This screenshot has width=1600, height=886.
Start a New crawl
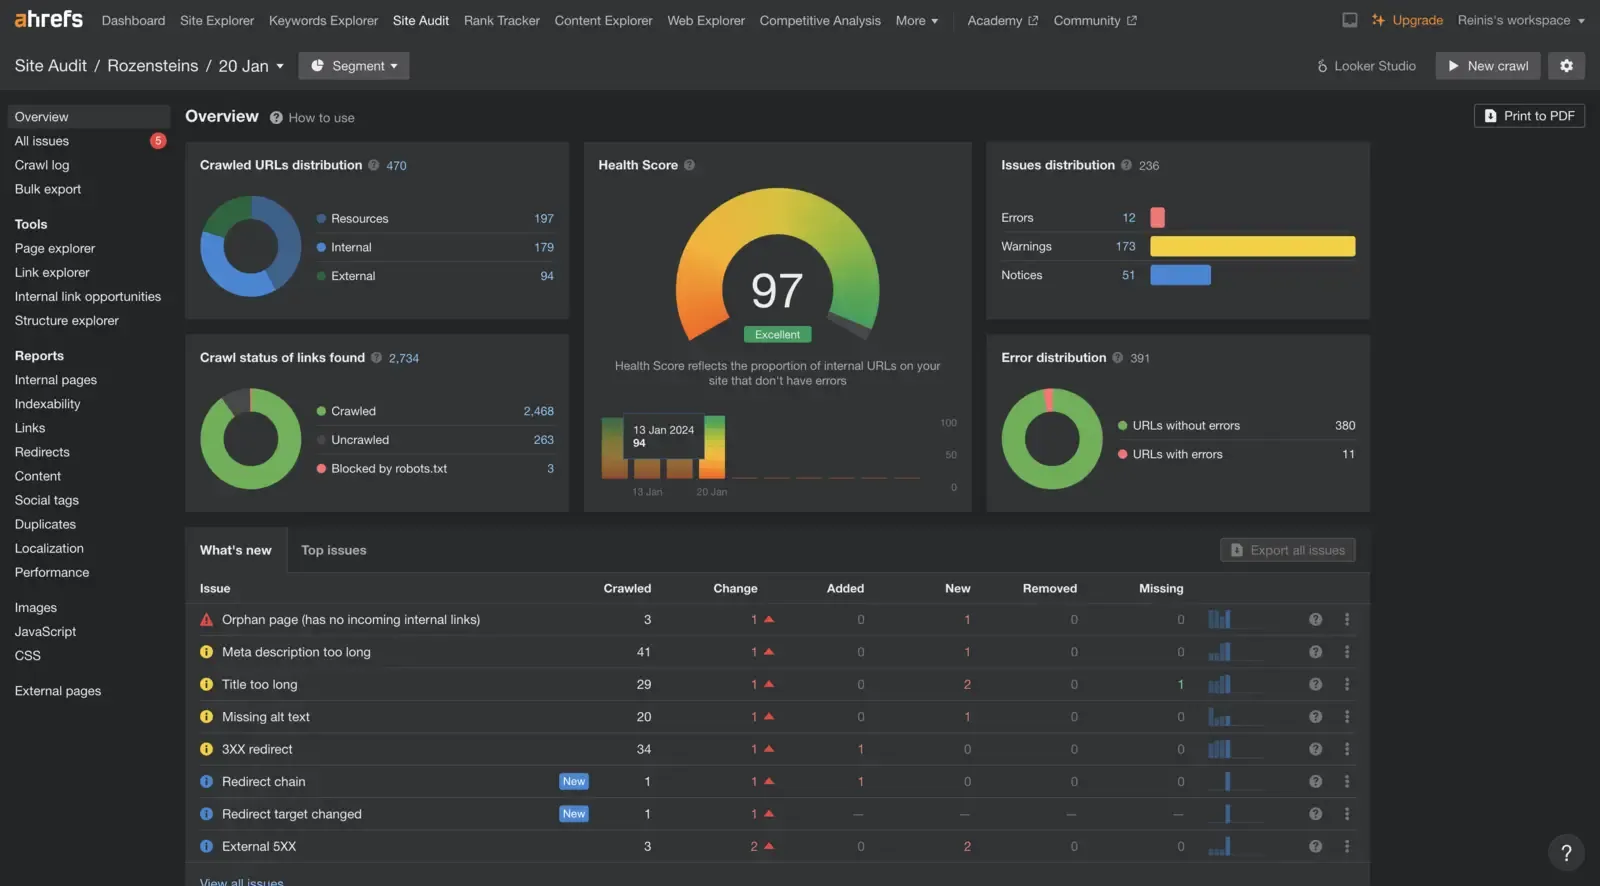pyautogui.click(x=1488, y=66)
